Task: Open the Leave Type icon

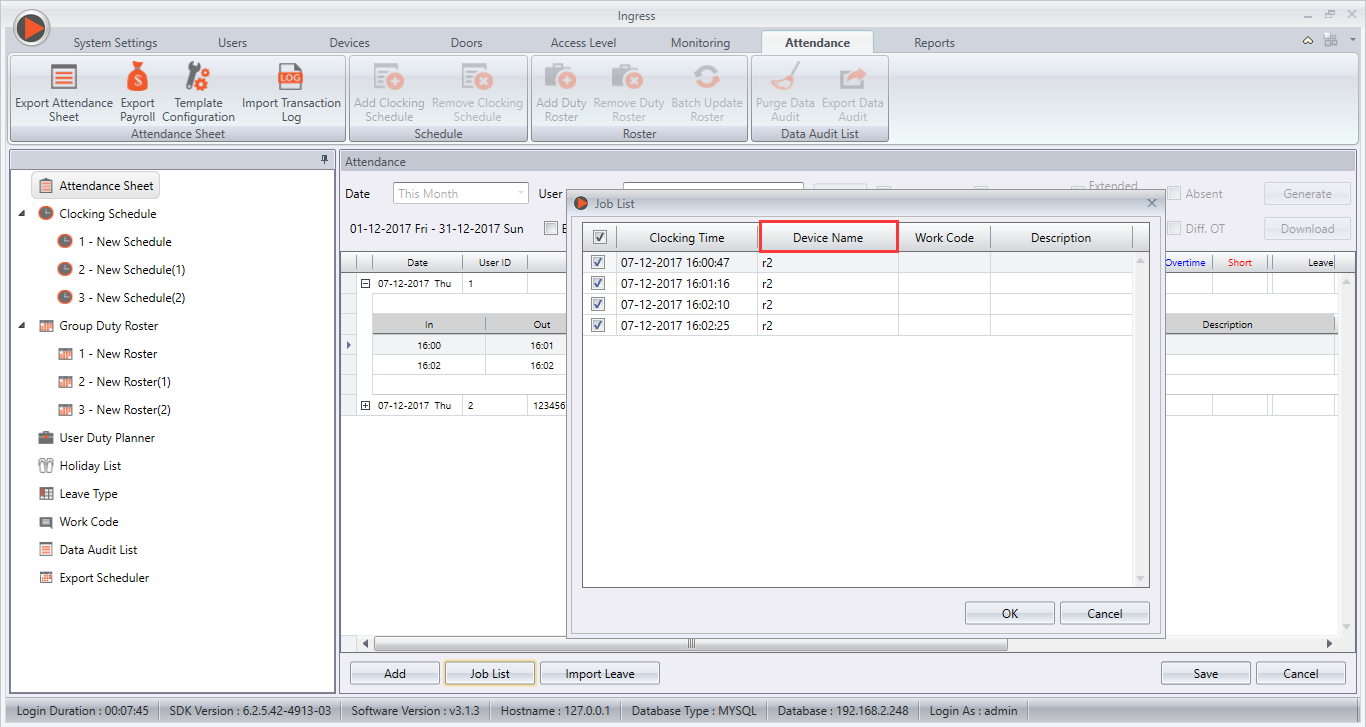Action: point(46,494)
